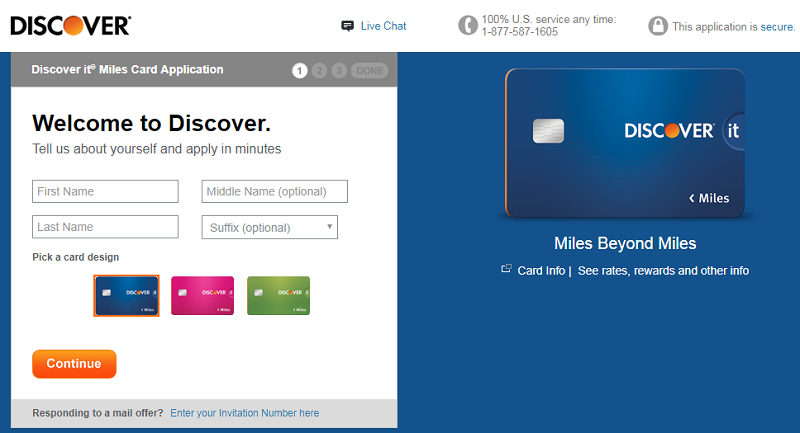Open 'Enter your Invitation Number here' link

click(245, 413)
